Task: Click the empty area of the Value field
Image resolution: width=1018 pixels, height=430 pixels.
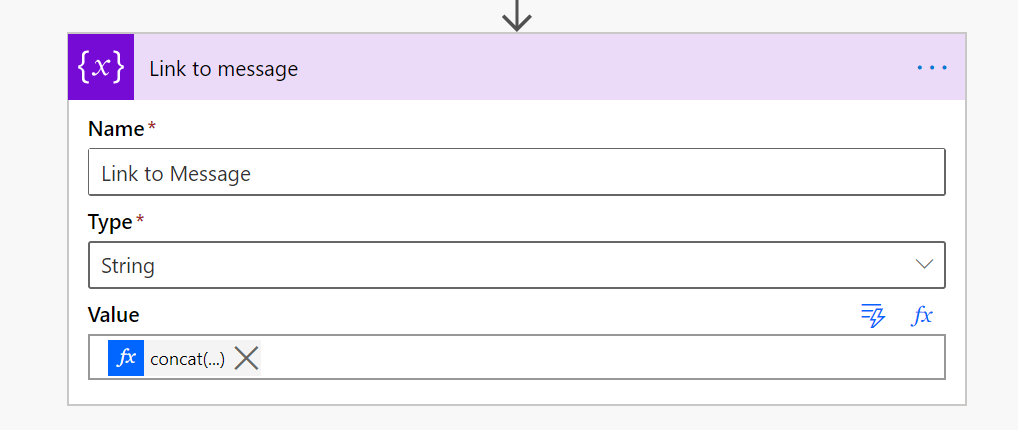Action: 600,358
